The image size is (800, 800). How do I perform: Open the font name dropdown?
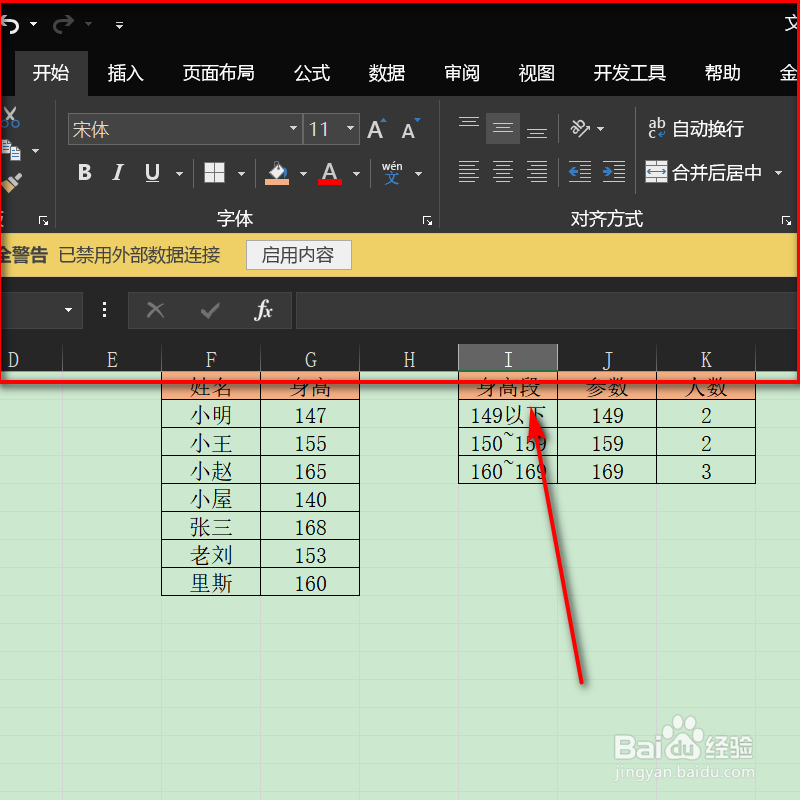pos(291,129)
